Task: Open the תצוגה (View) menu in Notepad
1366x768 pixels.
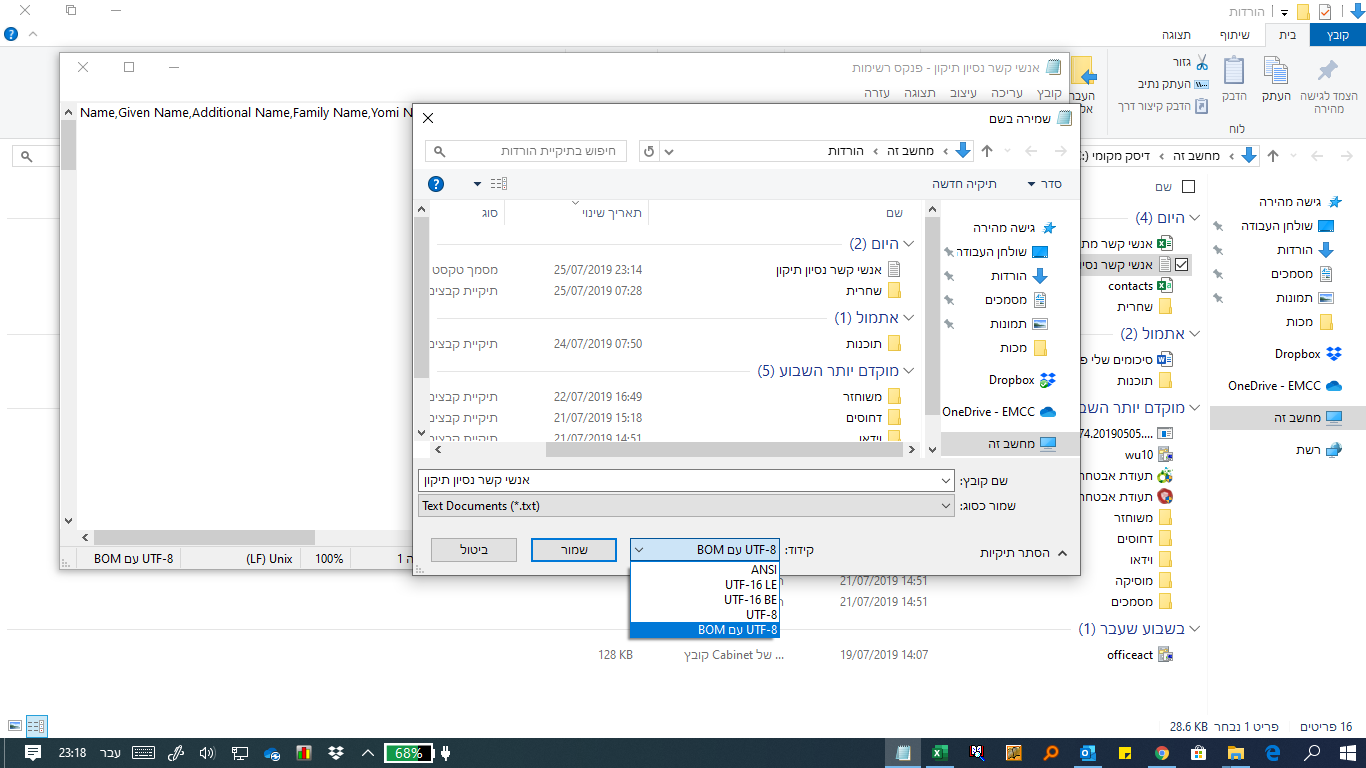Action: (919, 92)
